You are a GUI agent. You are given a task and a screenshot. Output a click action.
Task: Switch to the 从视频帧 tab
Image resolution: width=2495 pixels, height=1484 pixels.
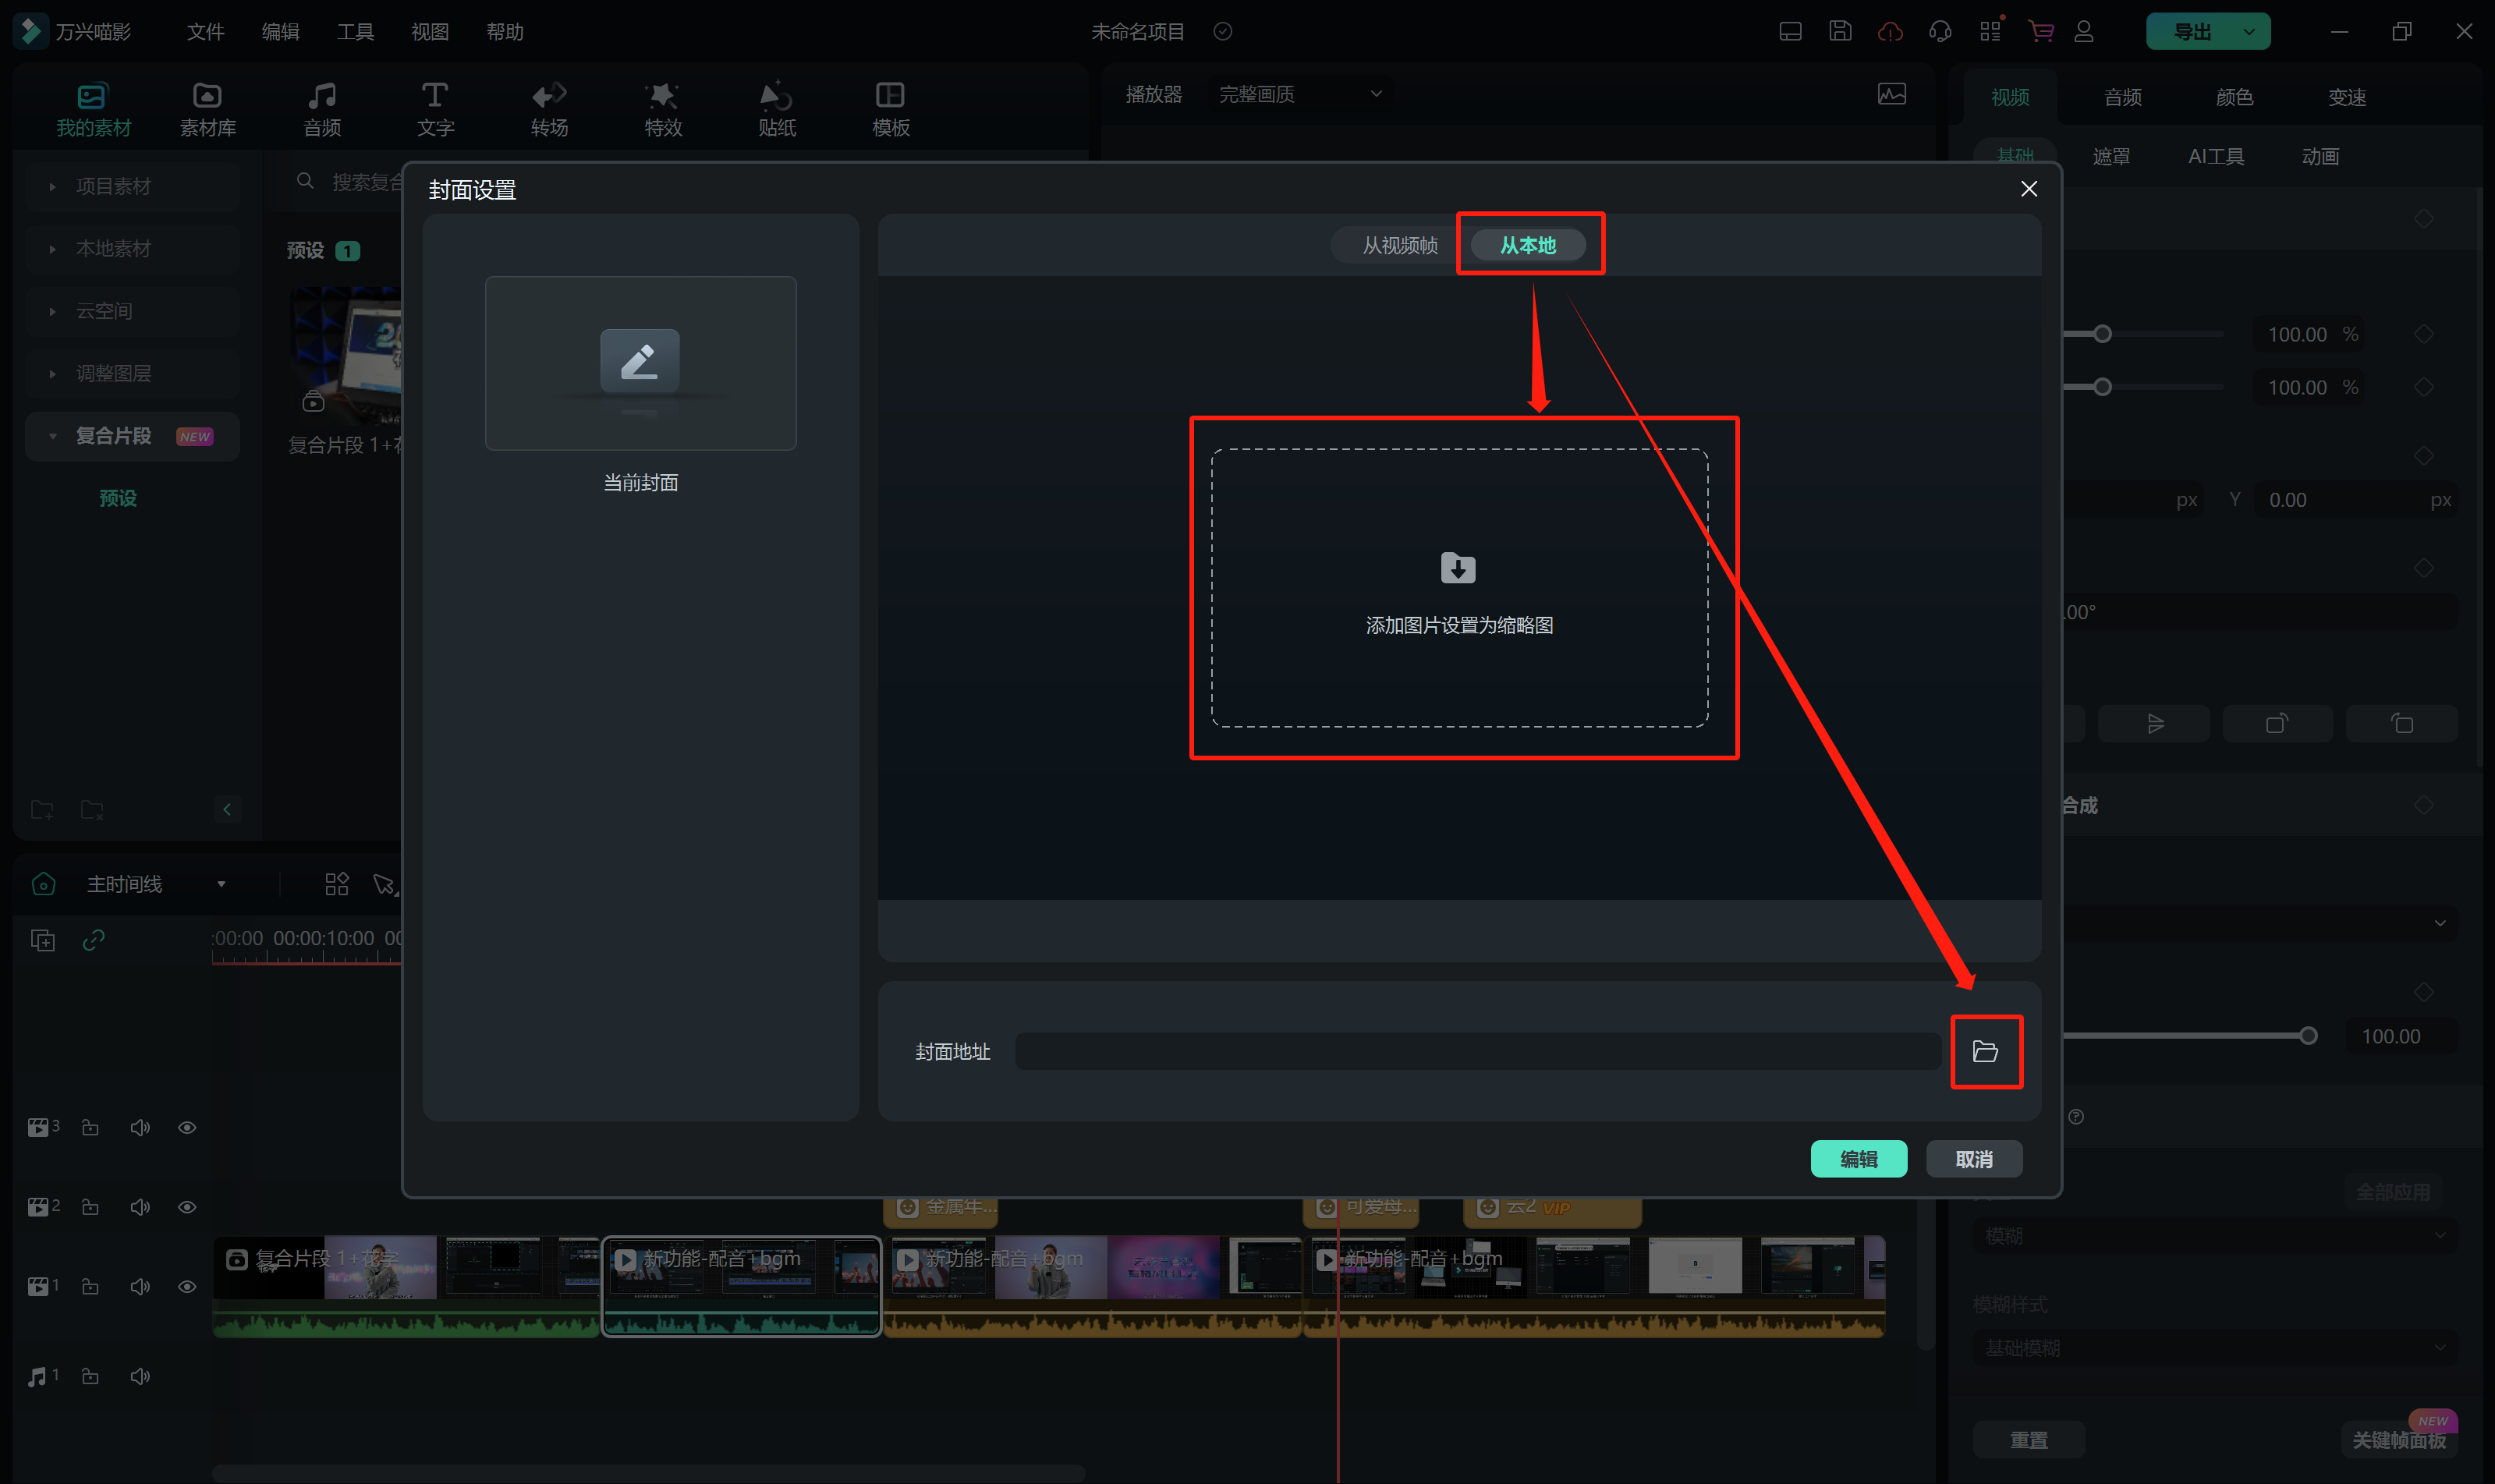pyautogui.click(x=1399, y=245)
